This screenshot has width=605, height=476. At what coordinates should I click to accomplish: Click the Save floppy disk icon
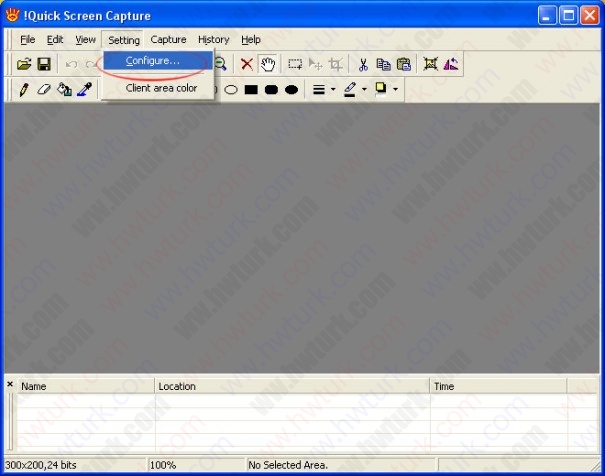(x=44, y=64)
